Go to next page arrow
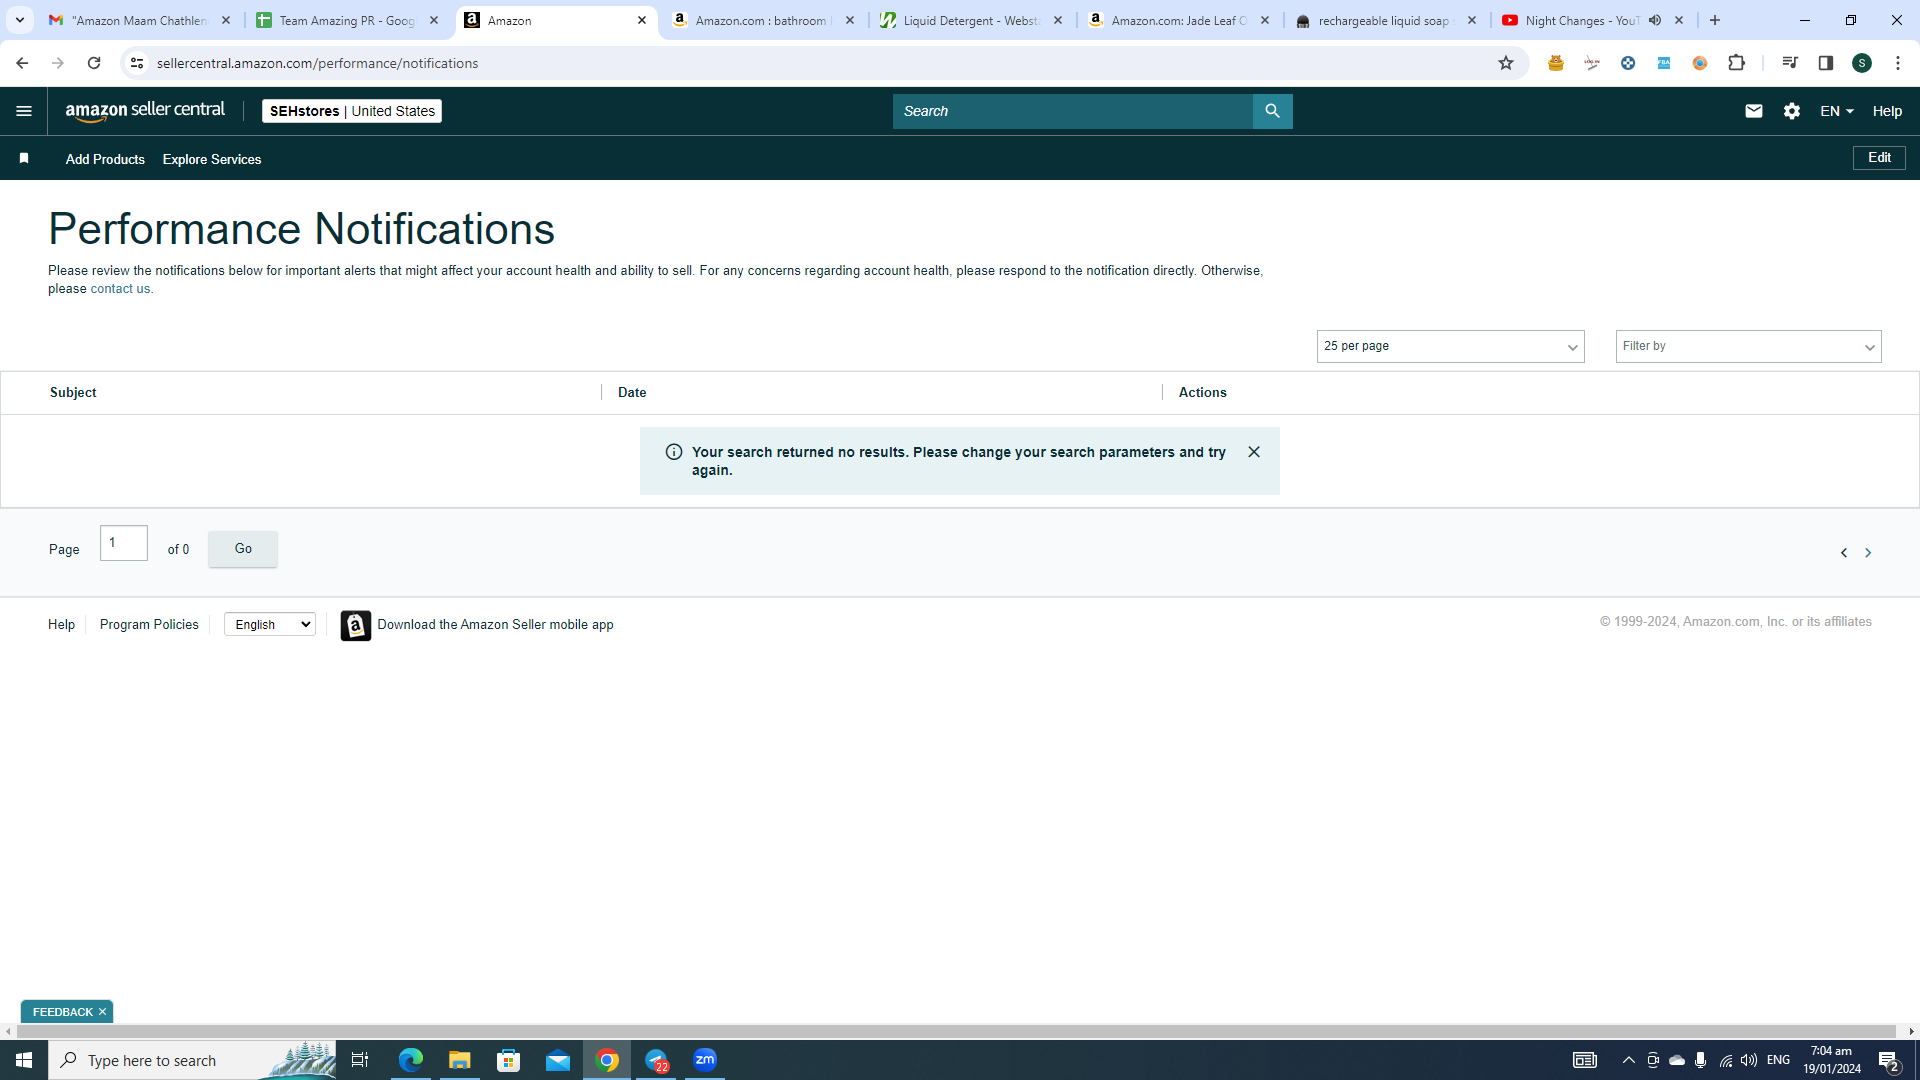The height and width of the screenshot is (1080, 1920). tap(1868, 553)
